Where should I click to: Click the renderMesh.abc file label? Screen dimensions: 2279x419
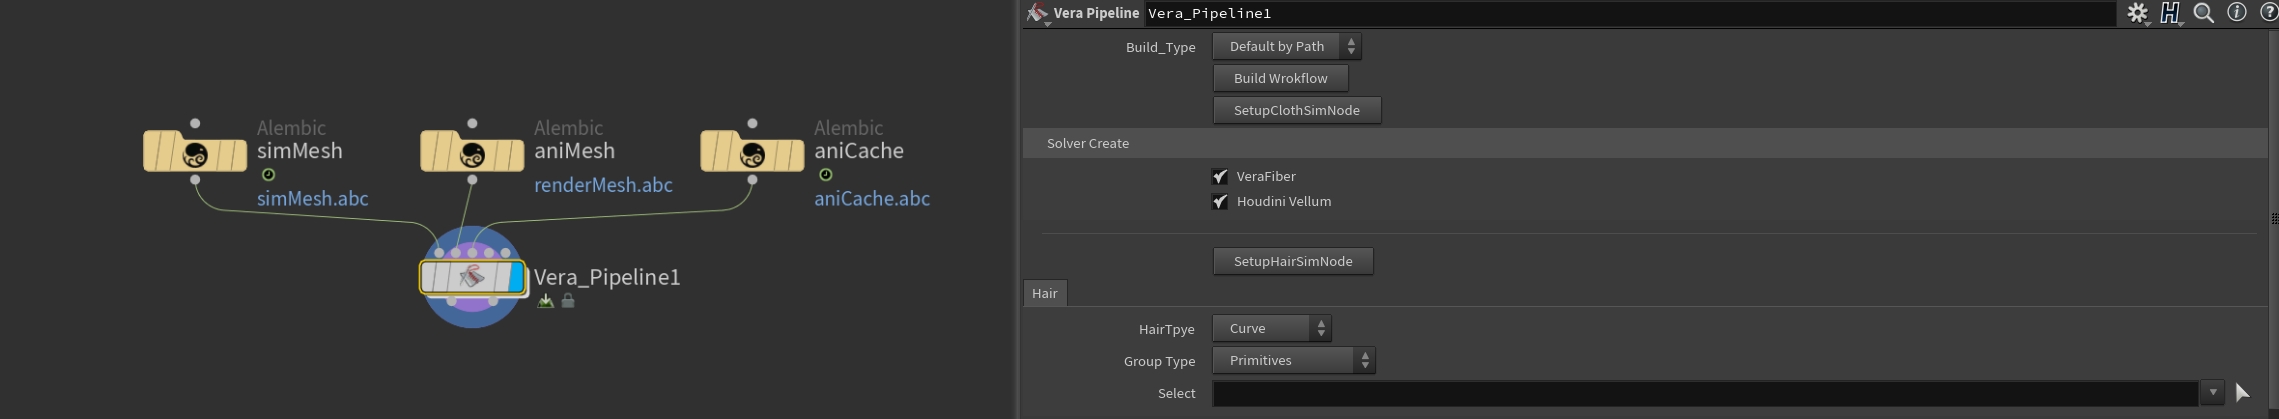[x=603, y=185]
